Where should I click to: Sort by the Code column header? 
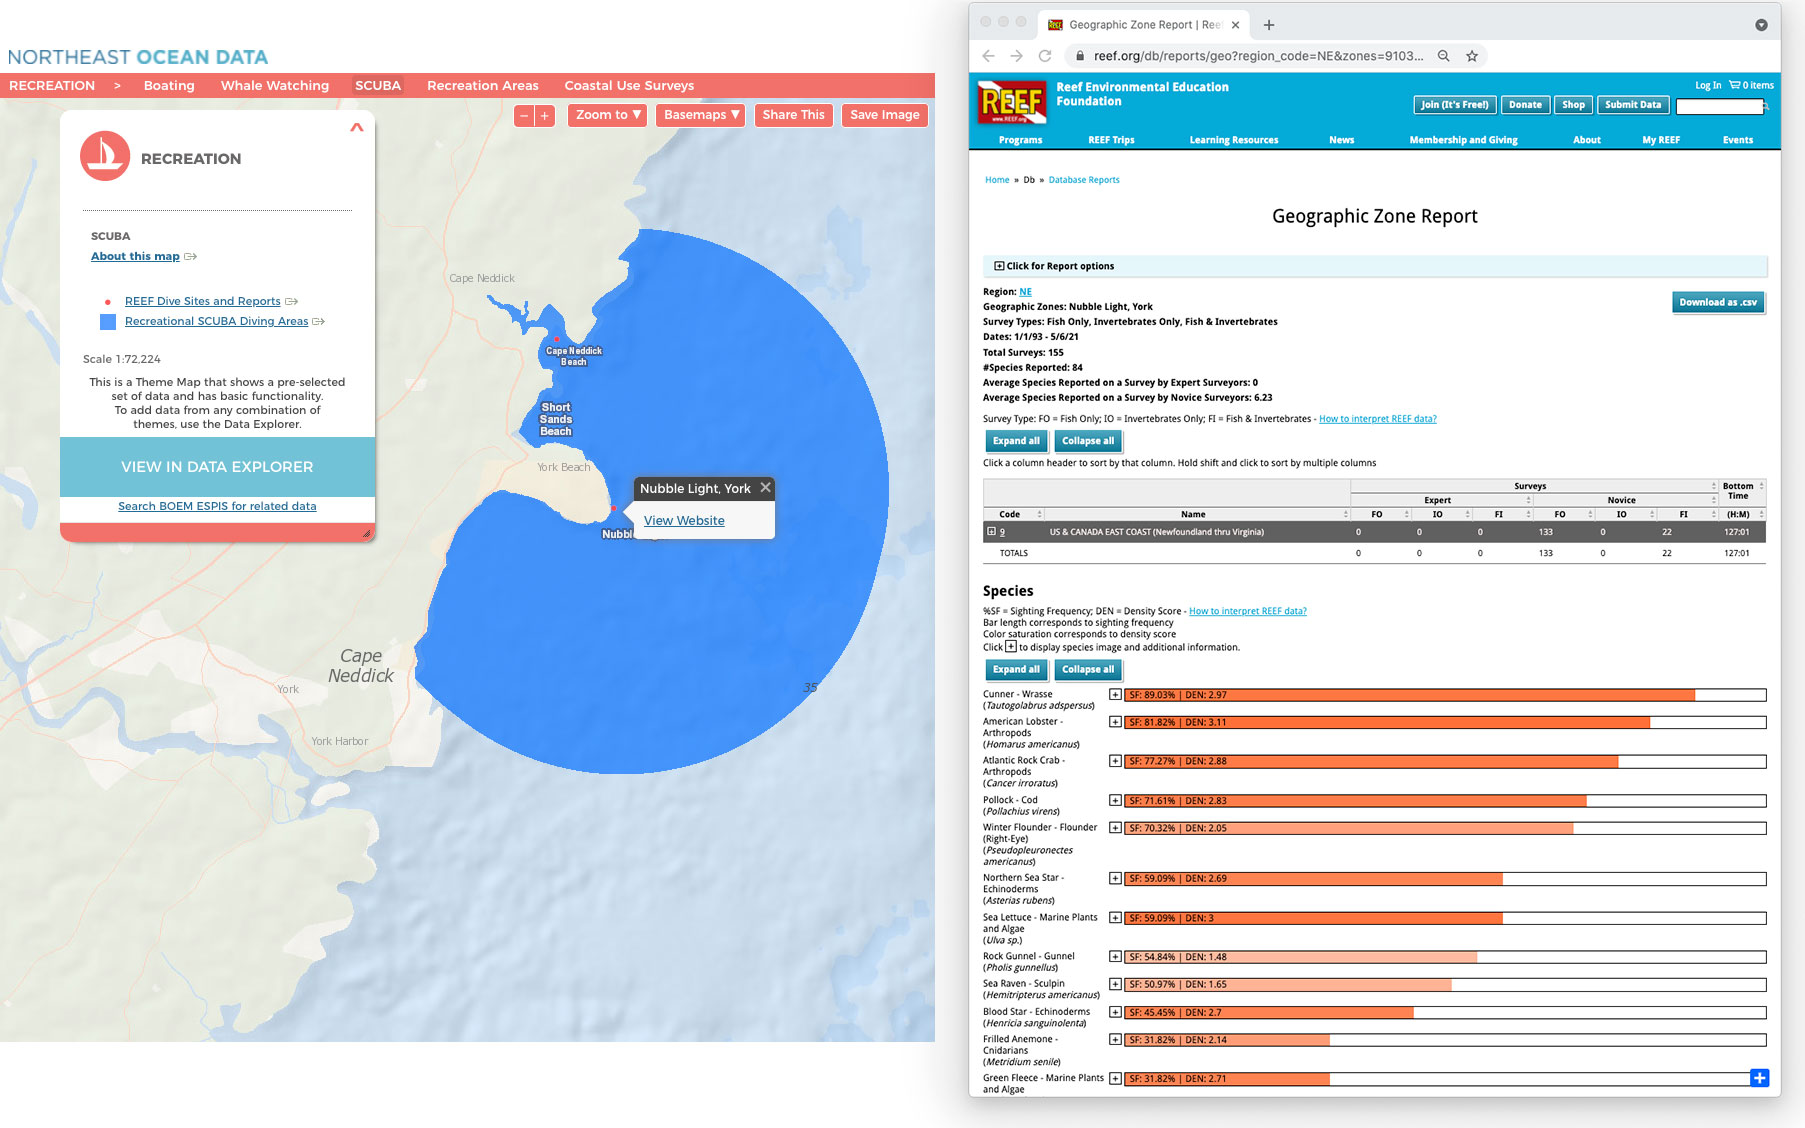click(x=1010, y=514)
